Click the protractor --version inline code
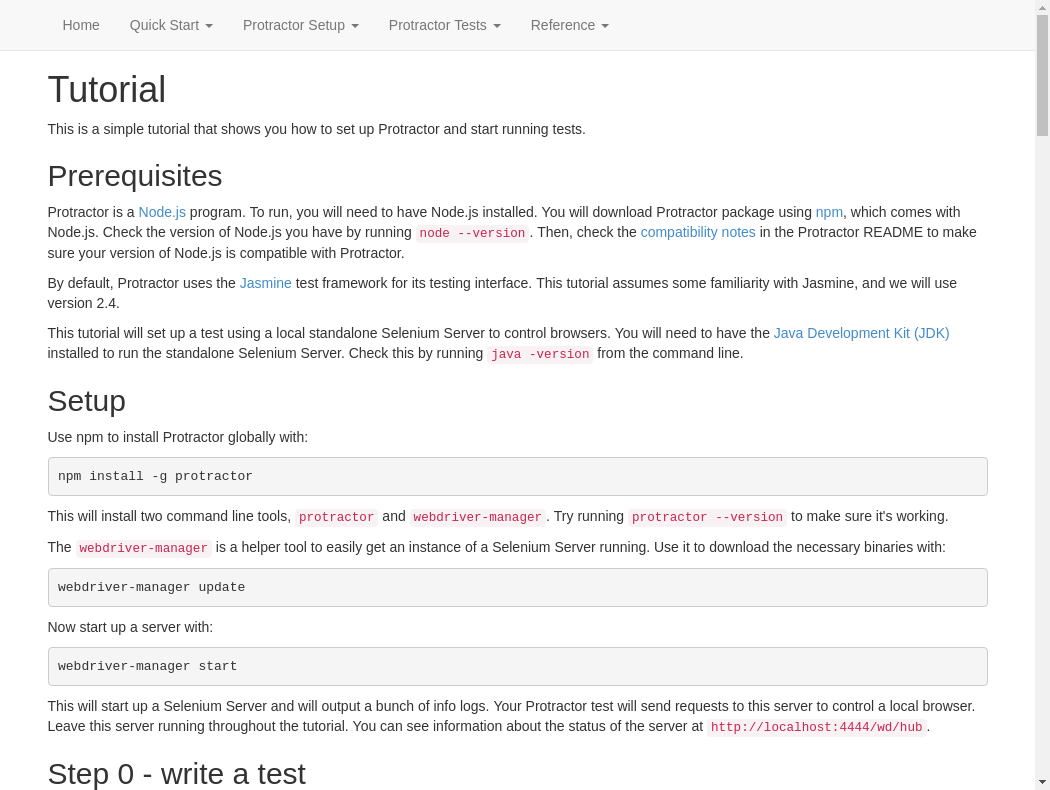 click(x=706, y=517)
